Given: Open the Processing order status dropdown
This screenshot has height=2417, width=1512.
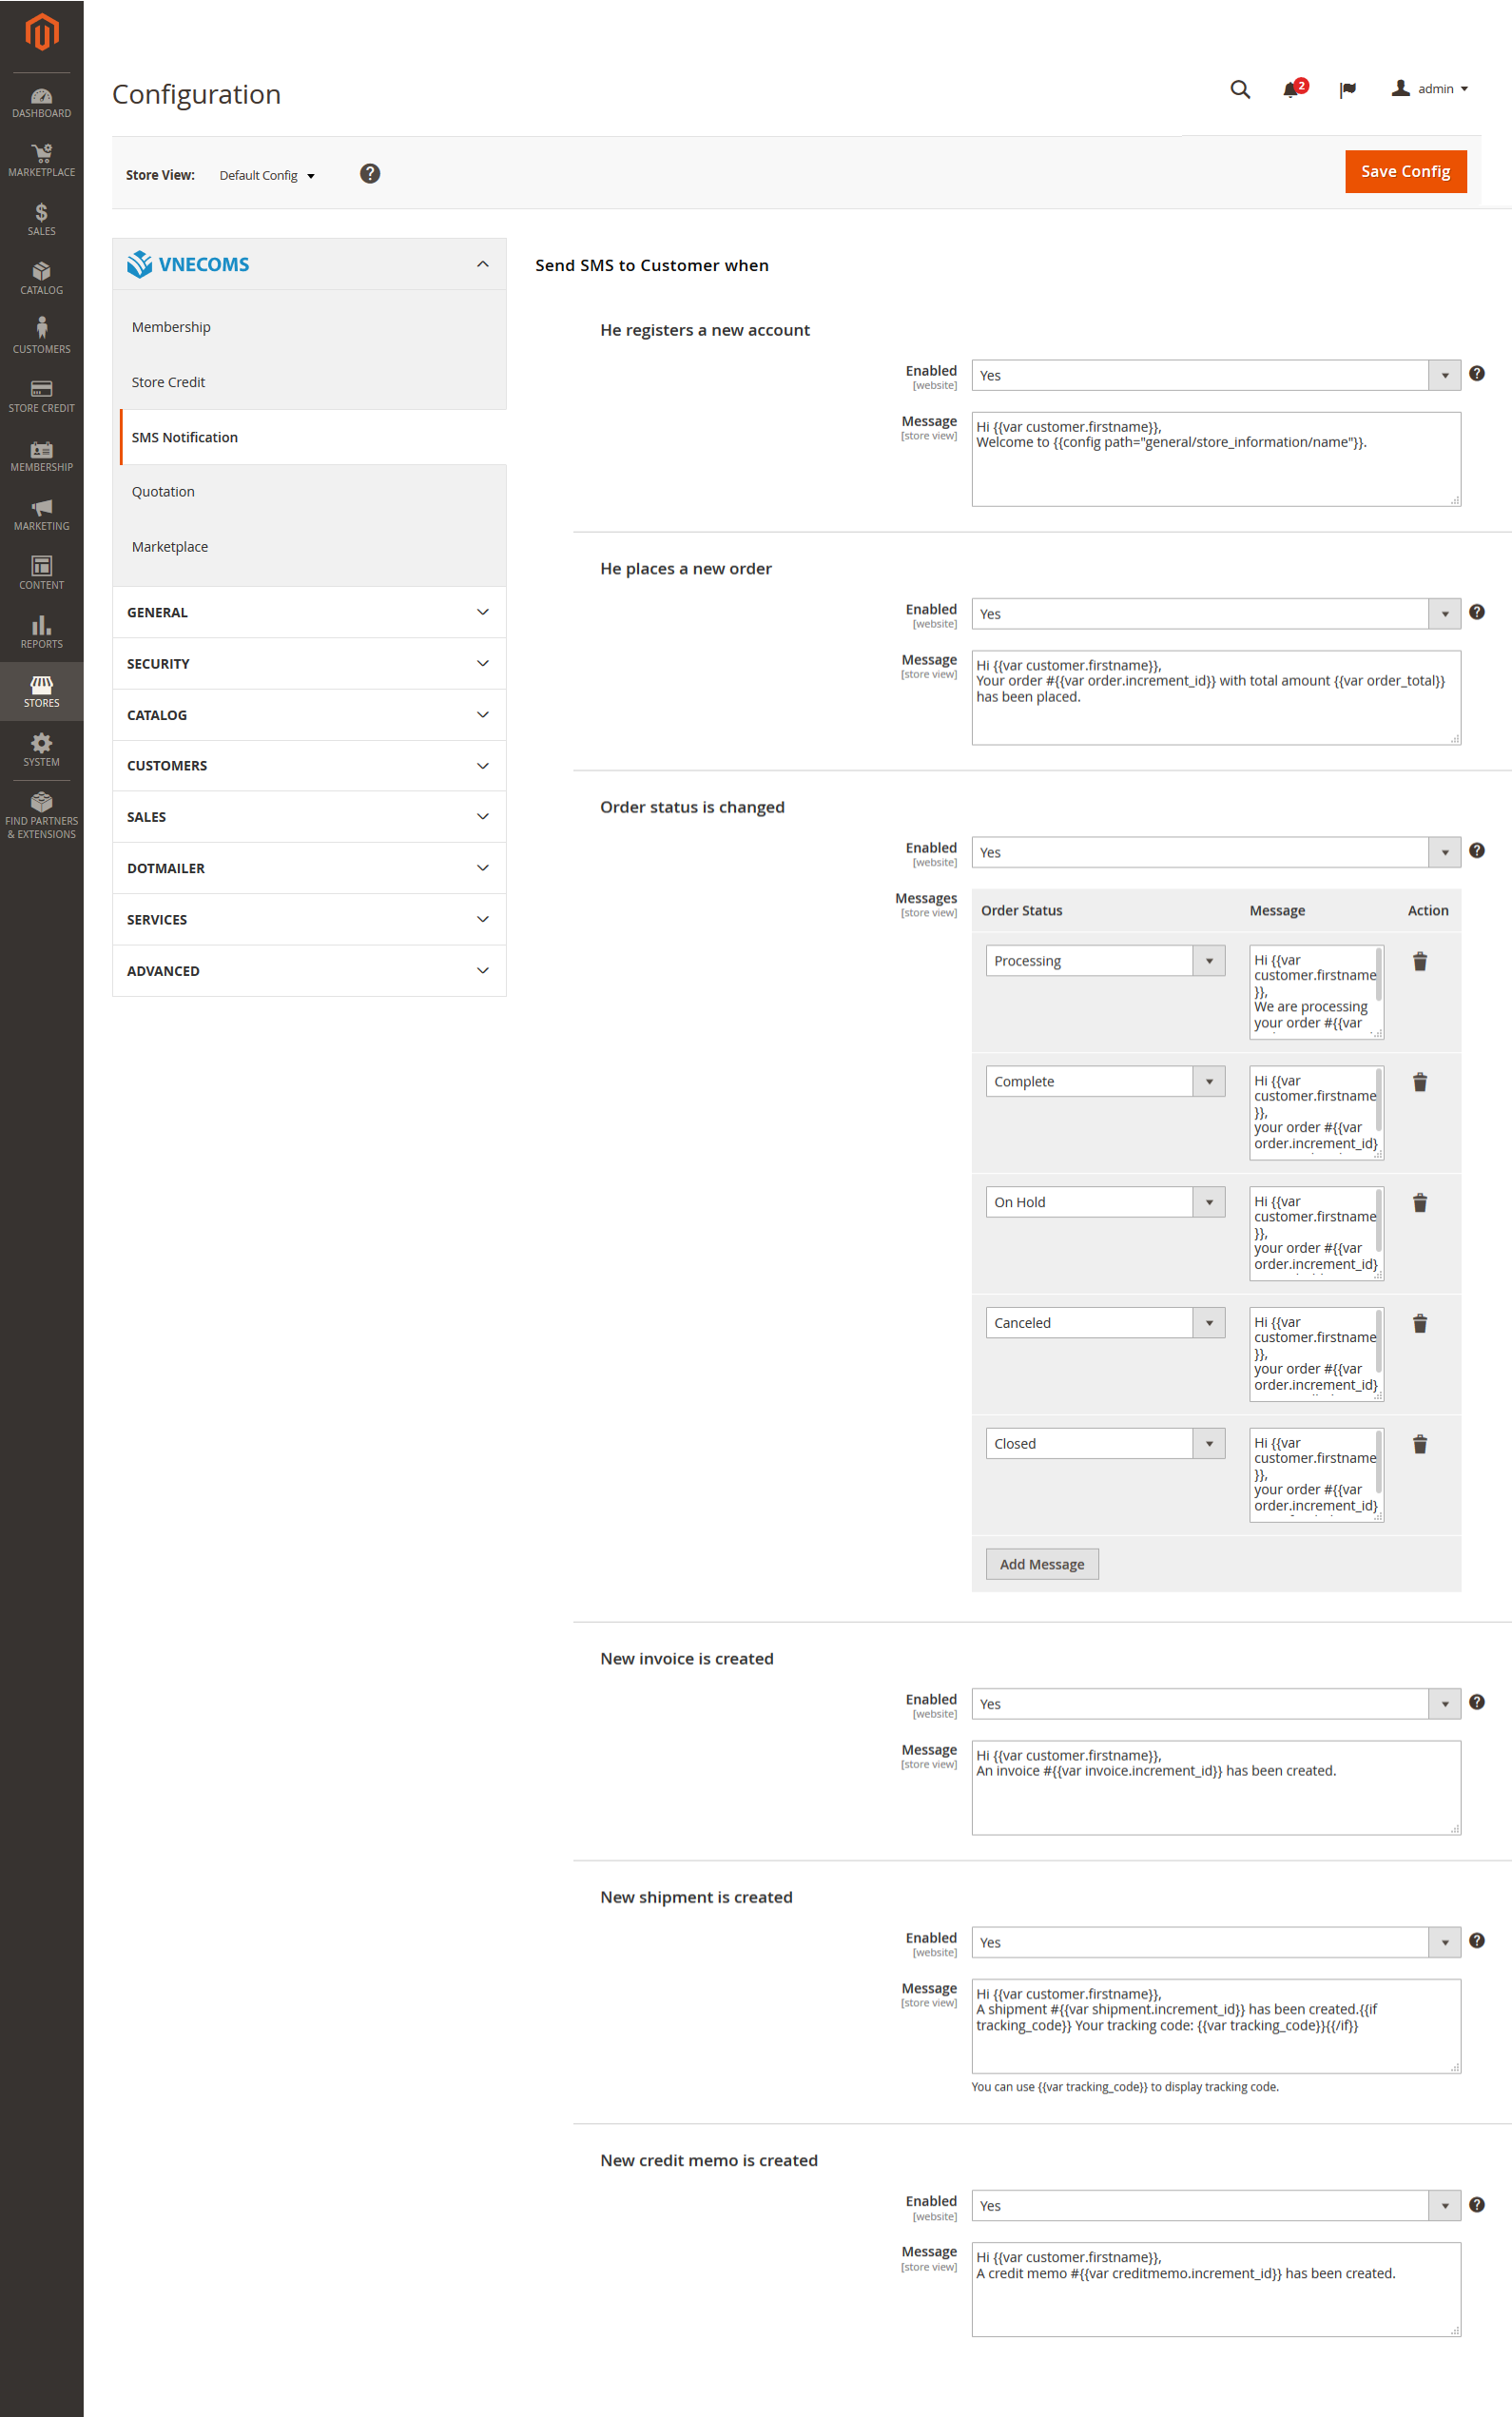Looking at the screenshot, I should point(1105,961).
